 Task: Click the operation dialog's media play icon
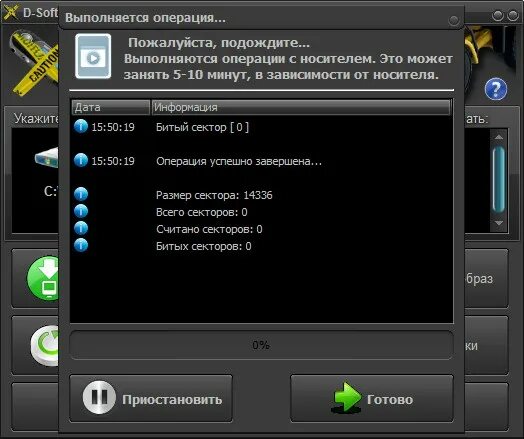93,56
